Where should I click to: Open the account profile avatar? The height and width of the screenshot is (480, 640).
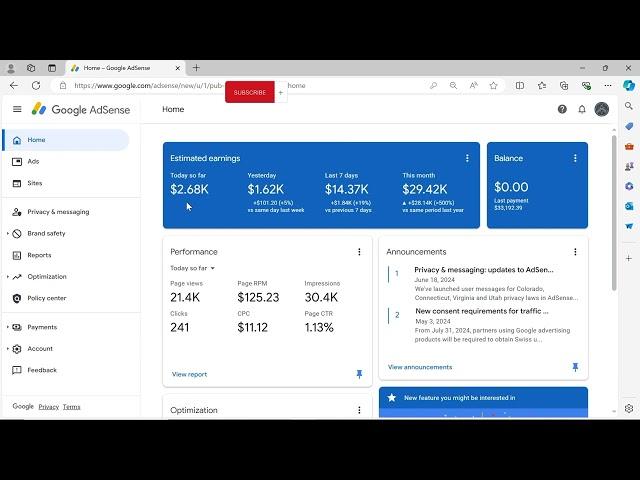point(602,109)
